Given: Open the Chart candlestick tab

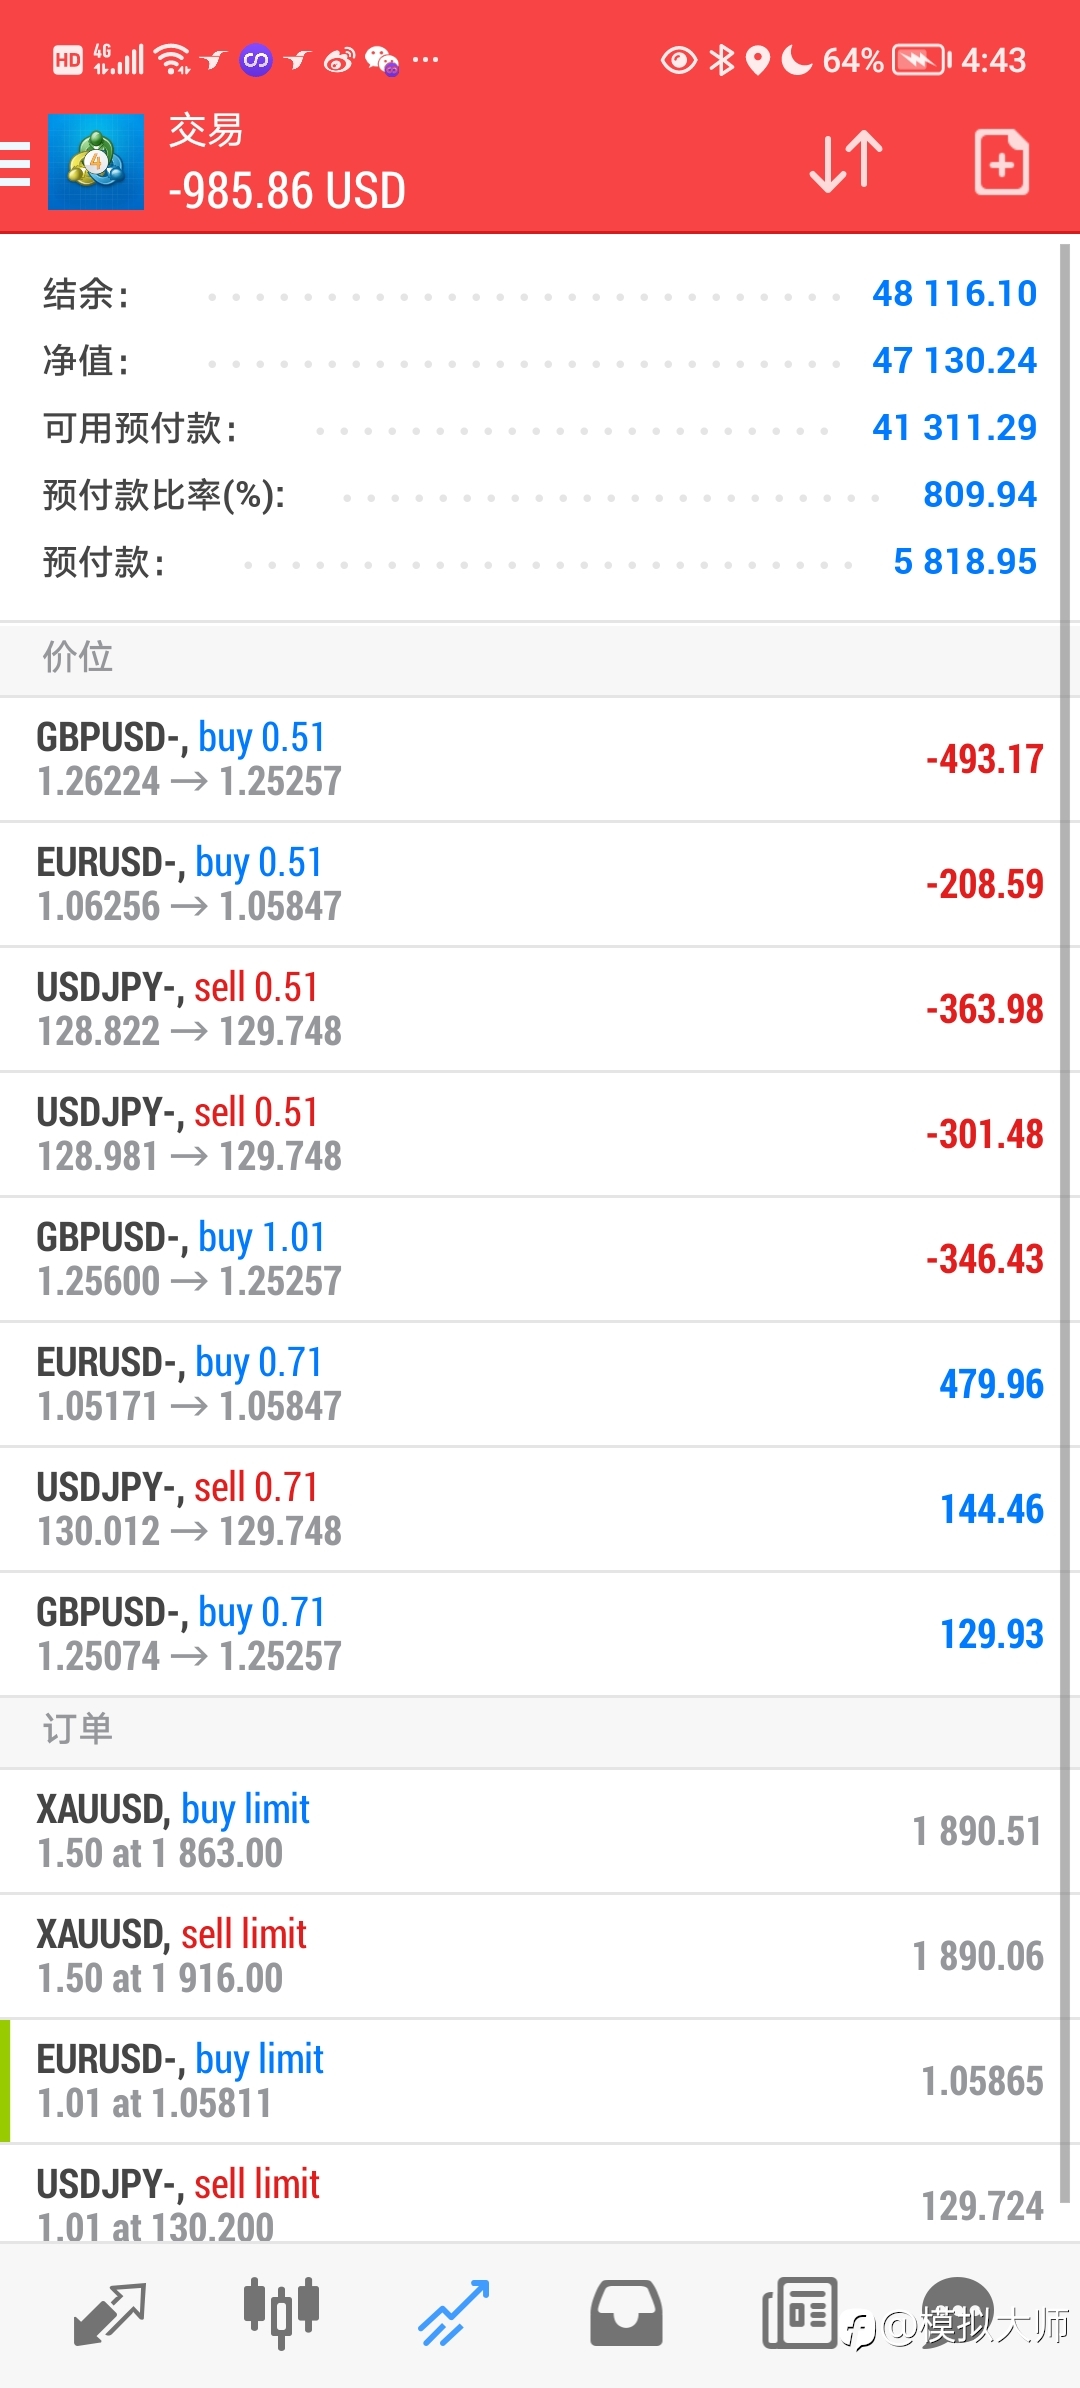Looking at the screenshot, I should (281, 2314).
